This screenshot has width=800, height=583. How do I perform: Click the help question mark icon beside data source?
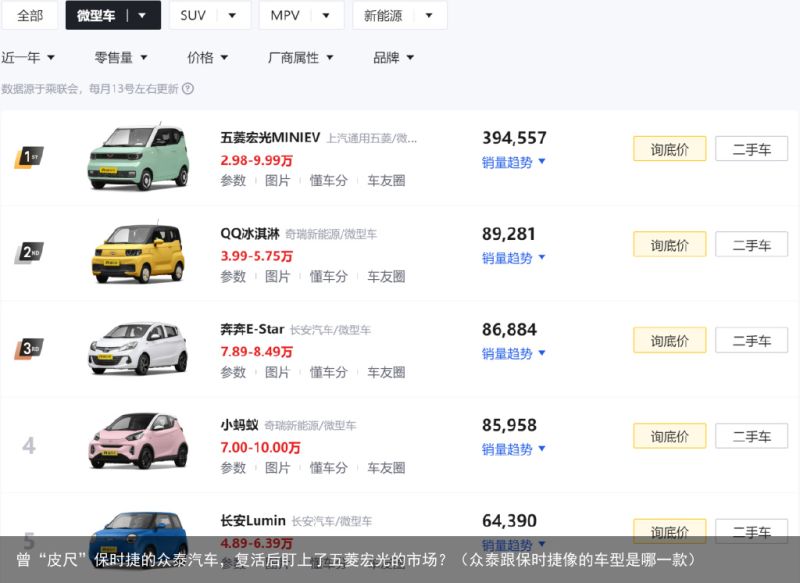pyautogui.click(x=188, y=89)
